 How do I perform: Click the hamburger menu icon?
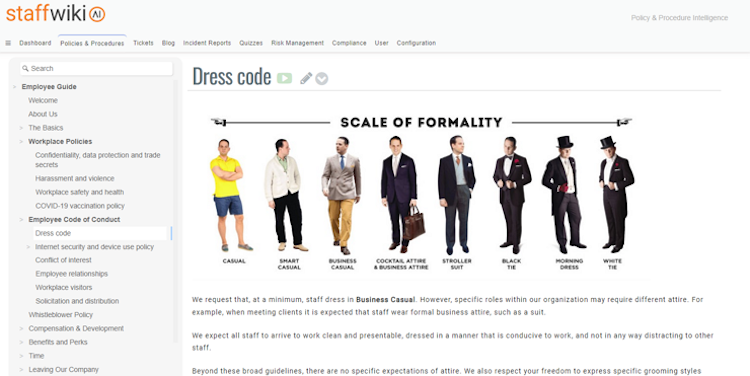point(8,43)
